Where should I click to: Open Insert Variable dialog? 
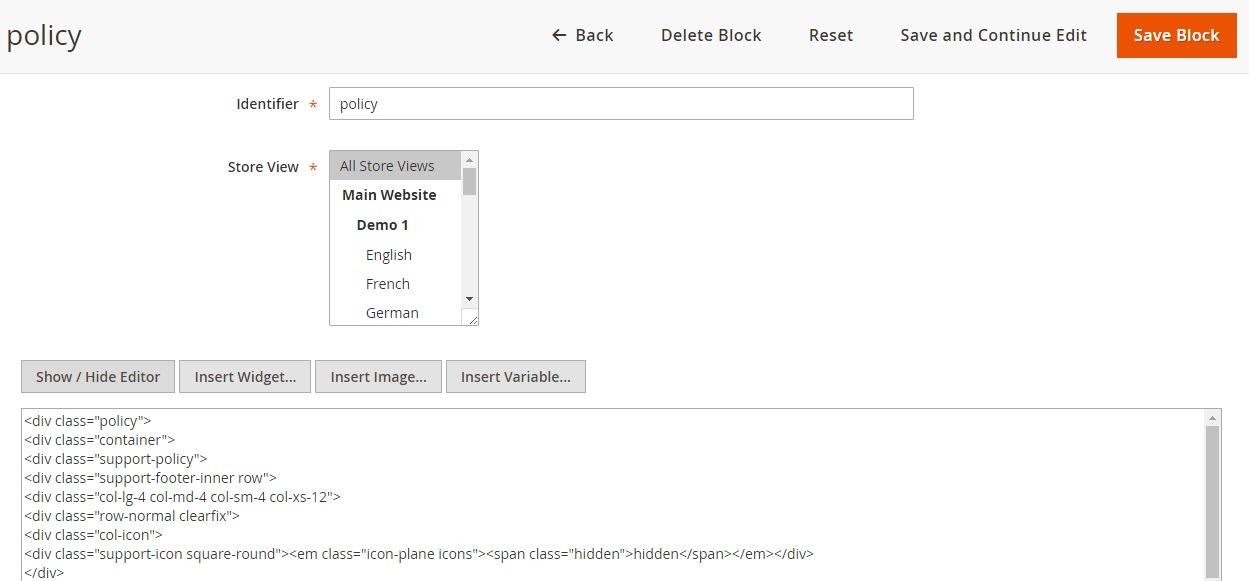515,377
